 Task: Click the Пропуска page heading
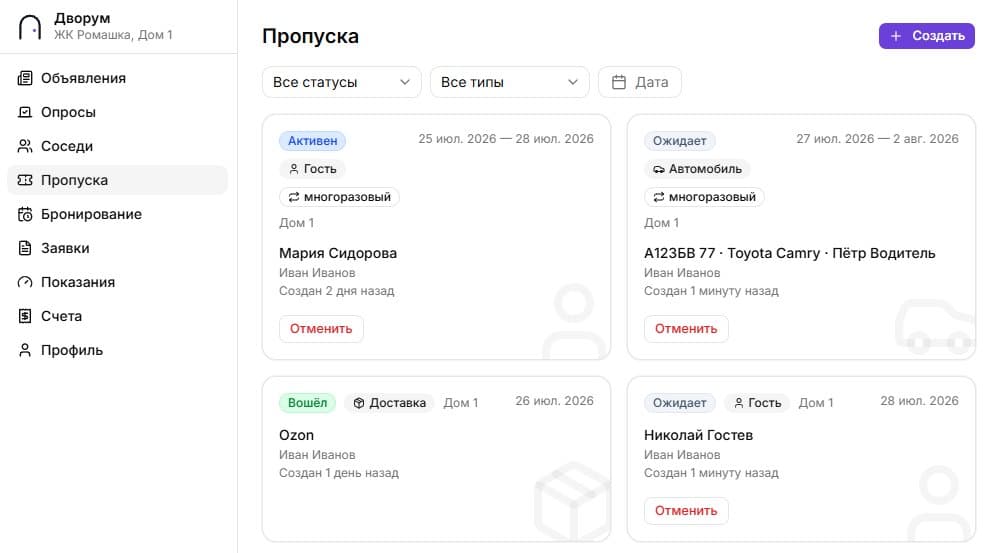point(310,36)
